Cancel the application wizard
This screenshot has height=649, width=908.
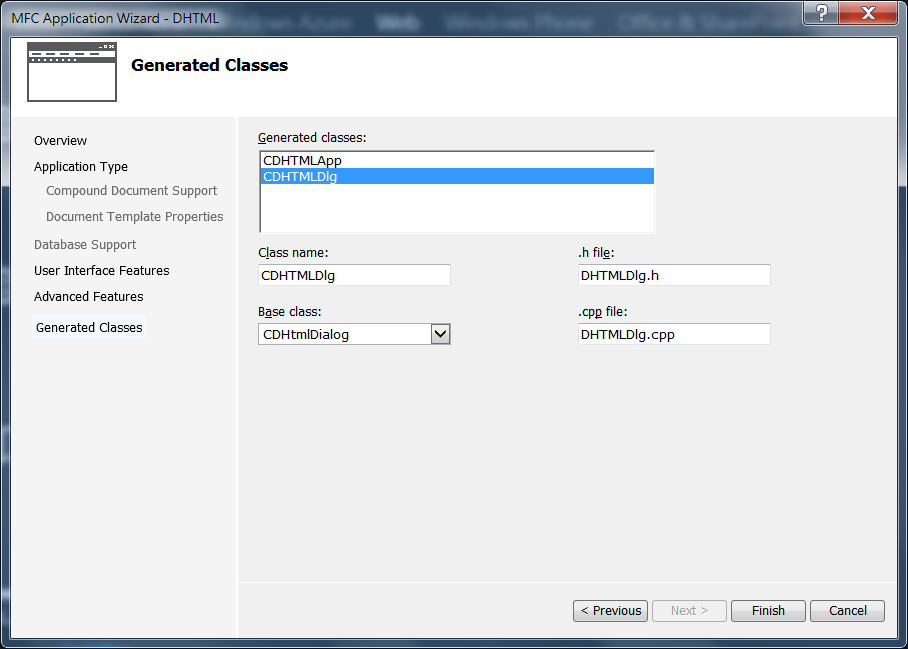click(x=847, y=611)
